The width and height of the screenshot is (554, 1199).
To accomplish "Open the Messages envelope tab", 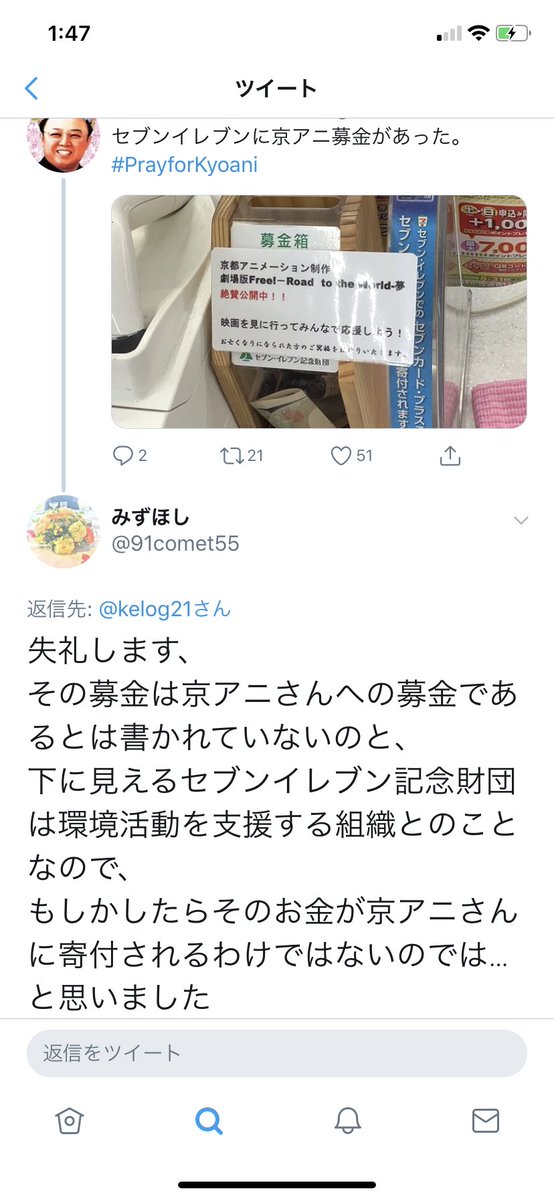I will click(486, 1121).
